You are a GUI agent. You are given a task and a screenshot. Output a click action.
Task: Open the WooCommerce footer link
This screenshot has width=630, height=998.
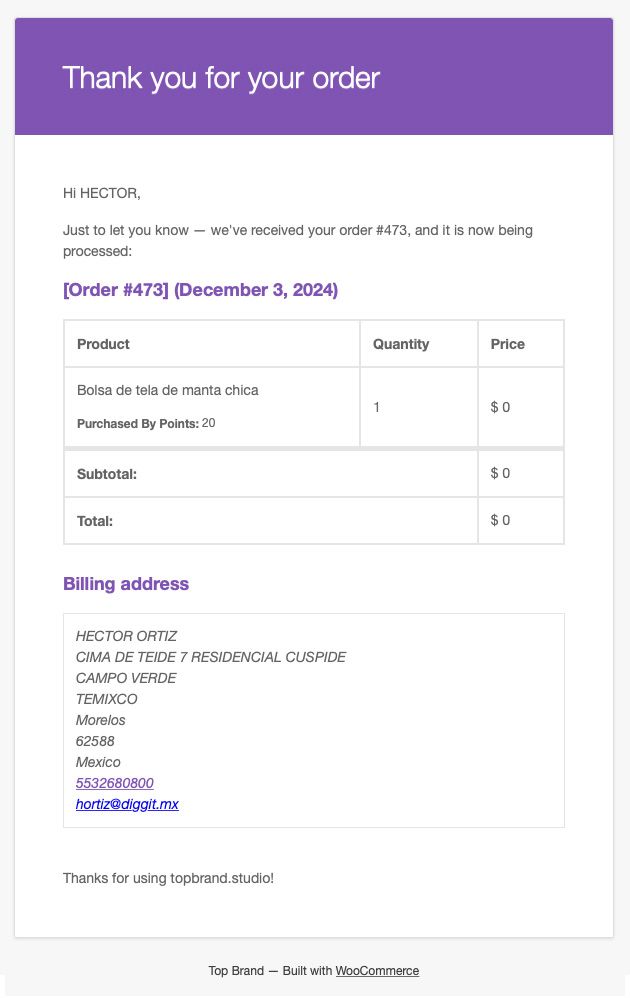(x=377, y=971)
